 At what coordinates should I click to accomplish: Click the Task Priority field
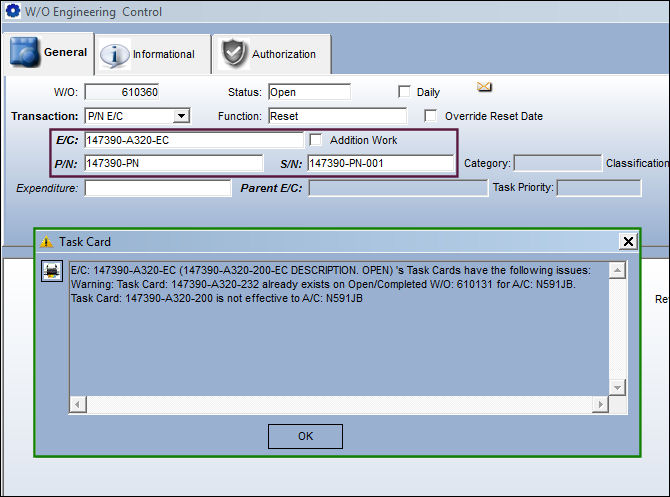599,188
